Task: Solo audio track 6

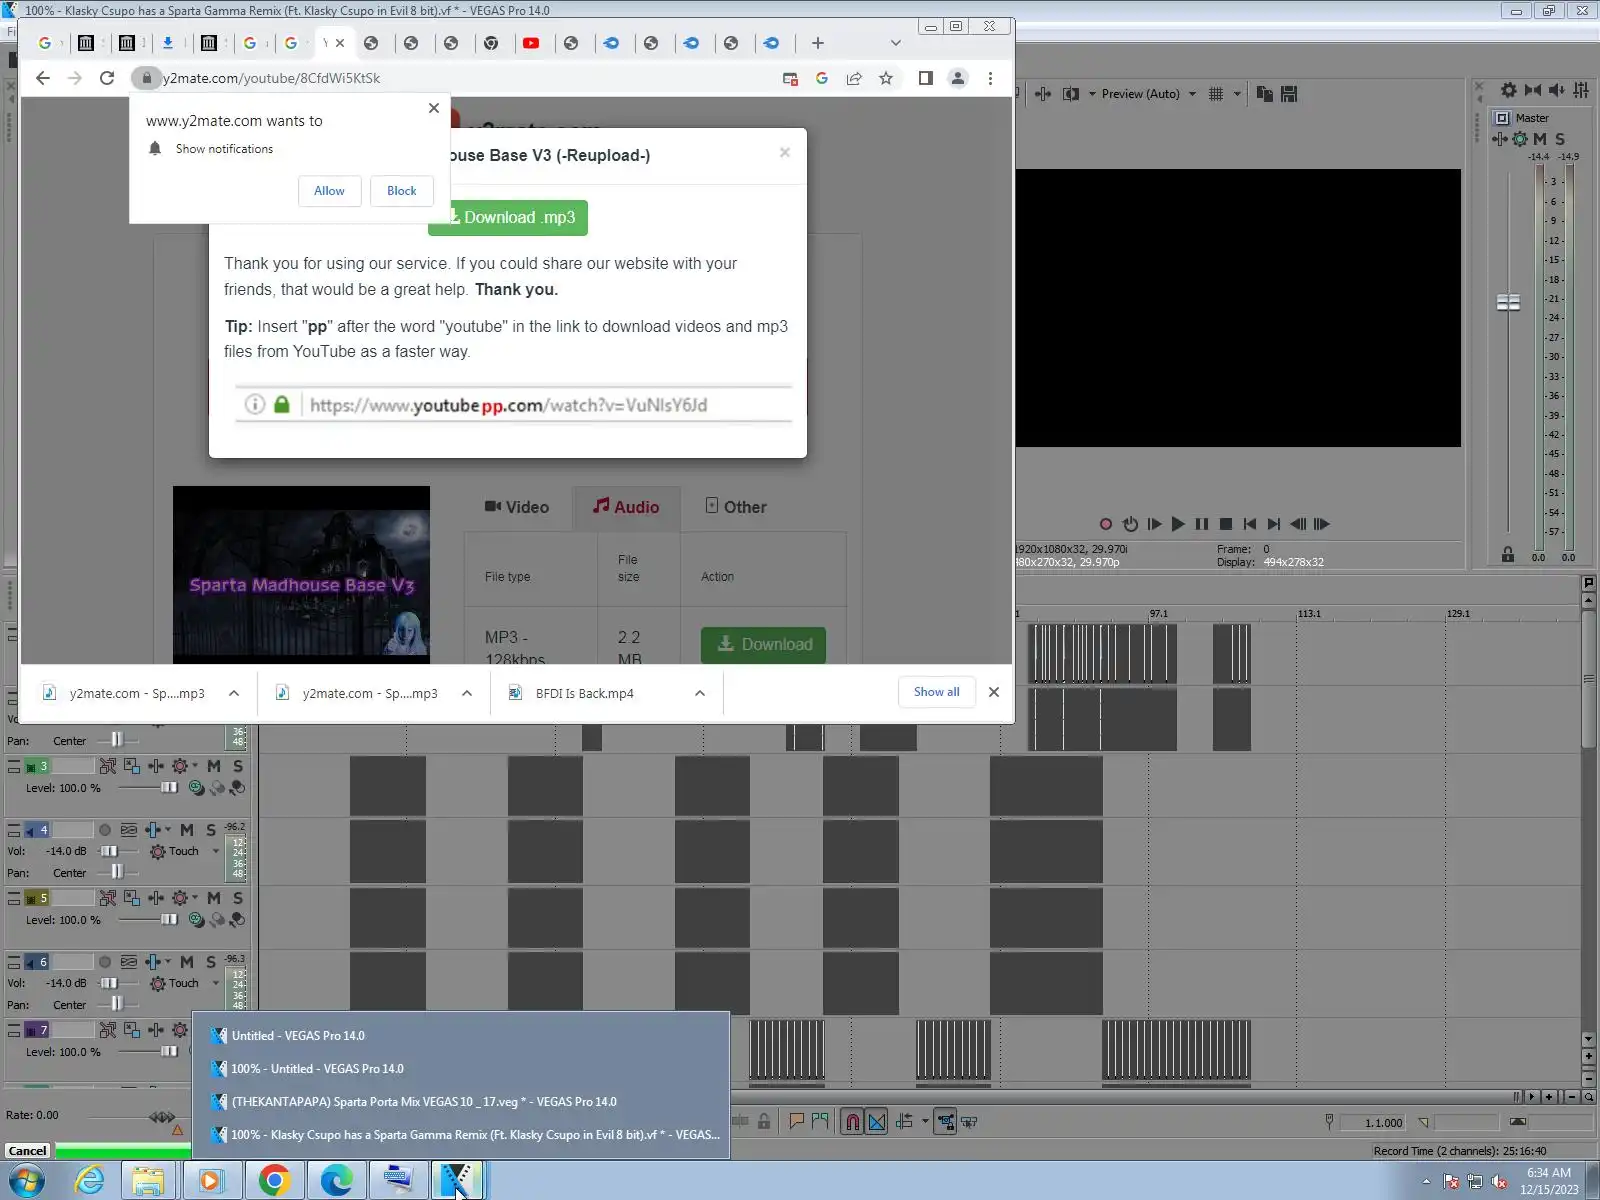Action: pyautogui.click(x=211, y=962)
